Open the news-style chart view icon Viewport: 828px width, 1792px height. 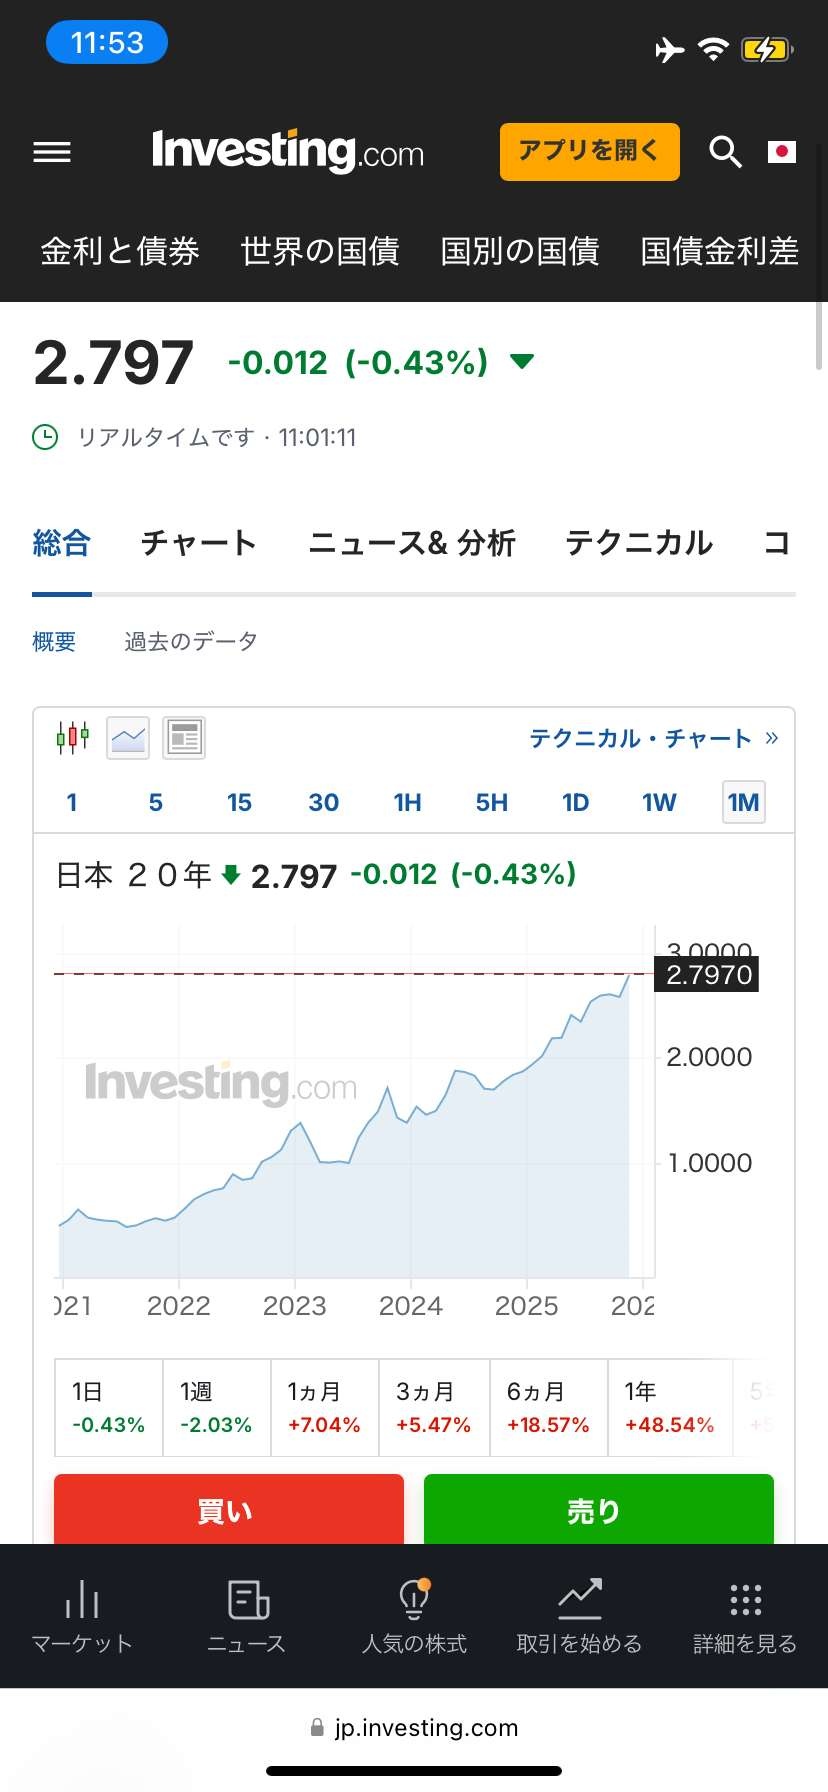click(x=184, y=738)
